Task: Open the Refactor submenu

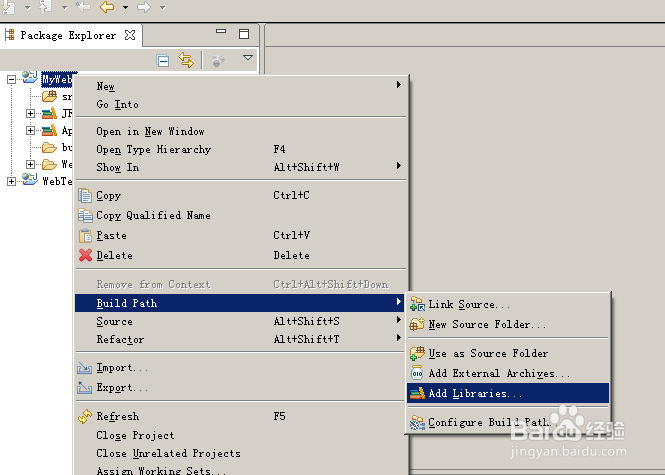Action: (240, 339)
